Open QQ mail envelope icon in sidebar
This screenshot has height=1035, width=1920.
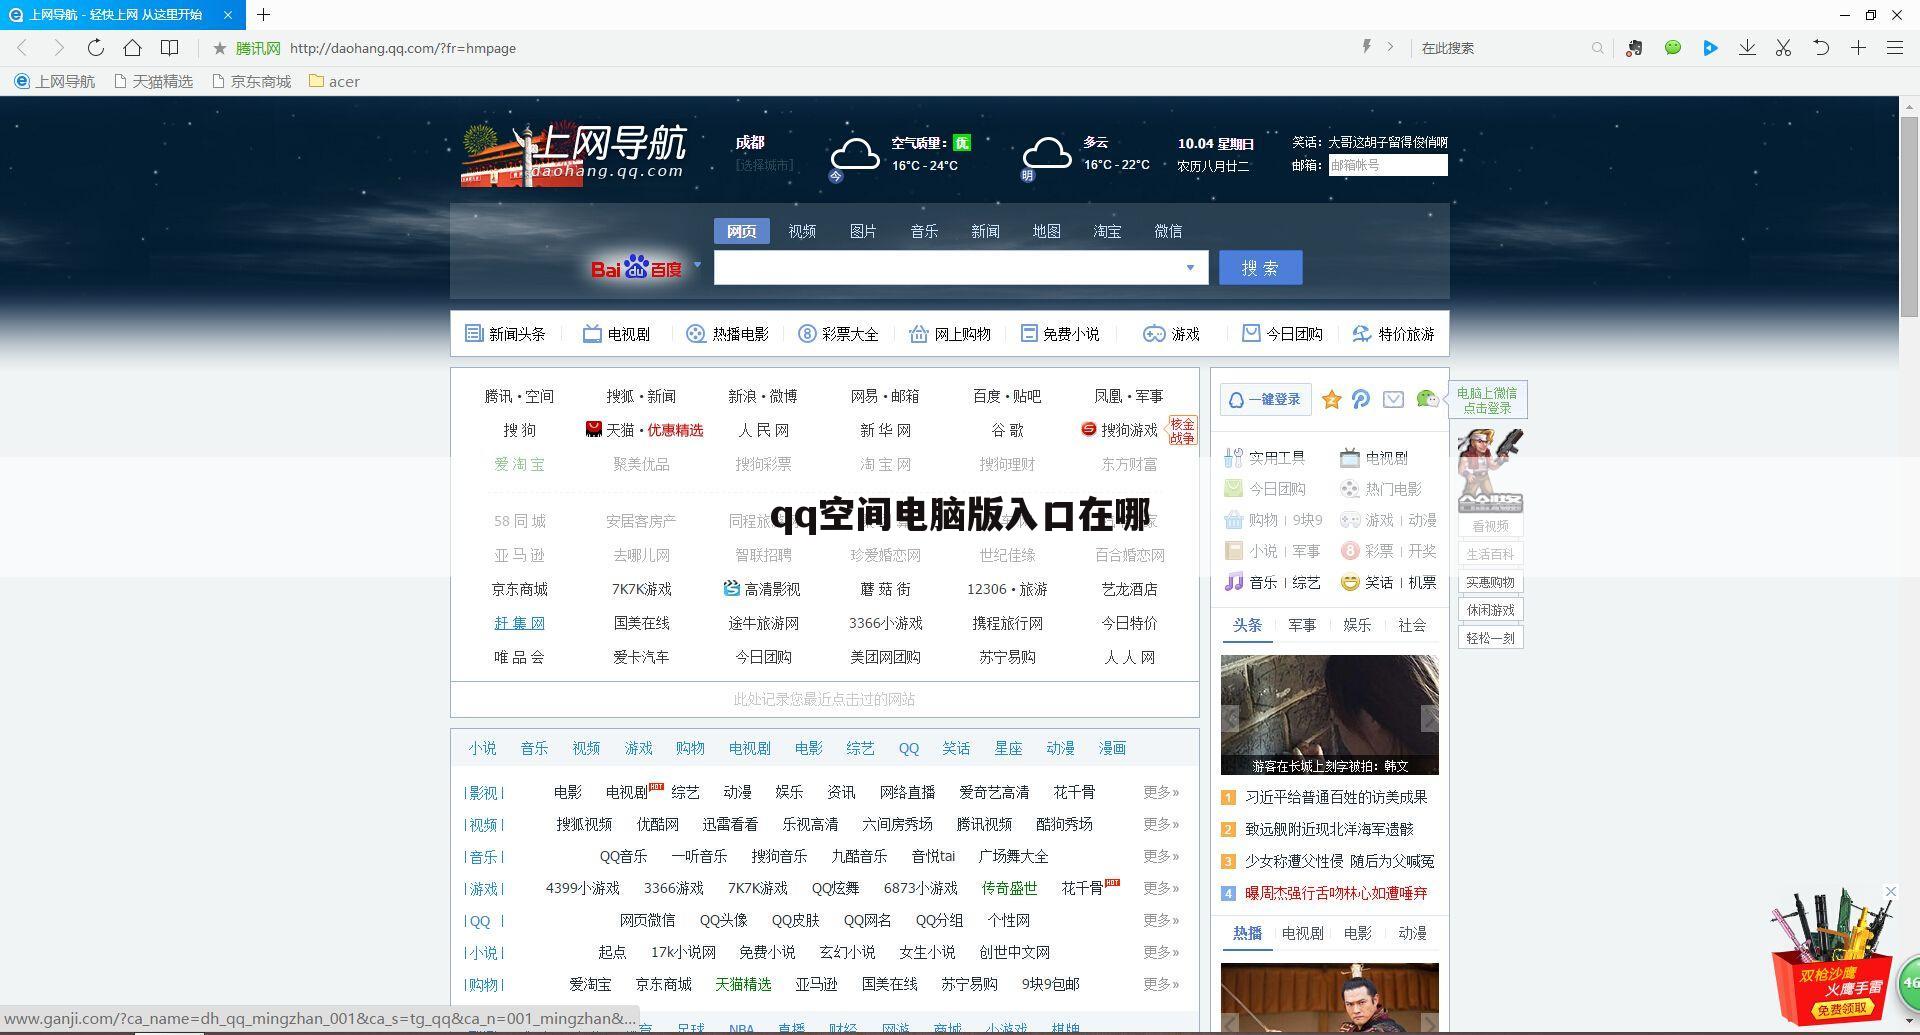1393,399
